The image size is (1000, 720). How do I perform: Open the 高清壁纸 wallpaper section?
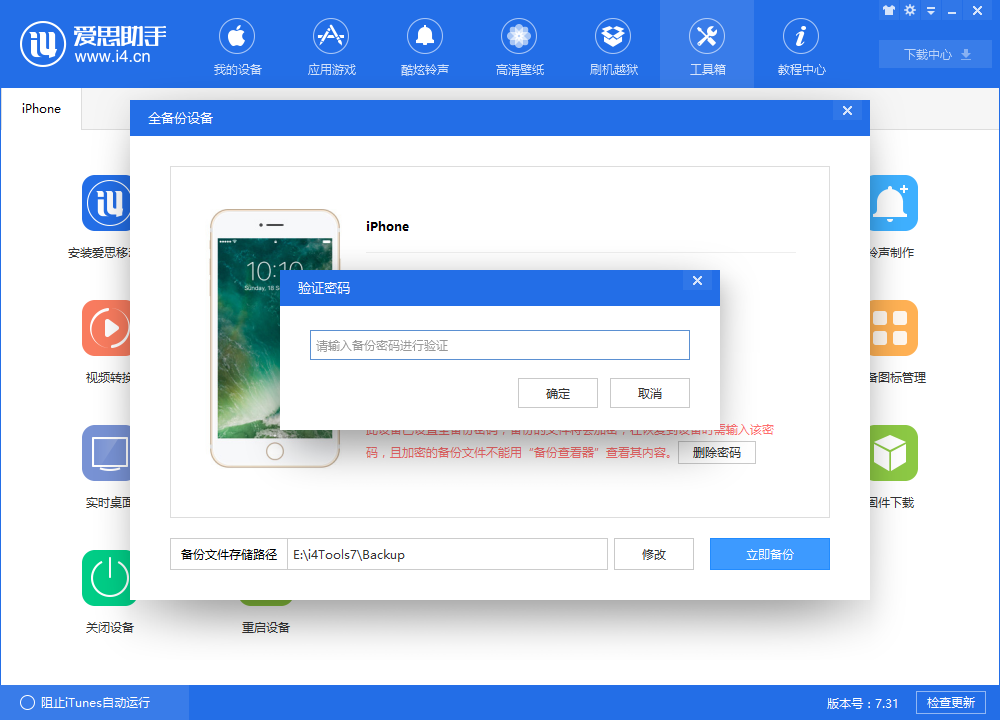click(519, 45)
